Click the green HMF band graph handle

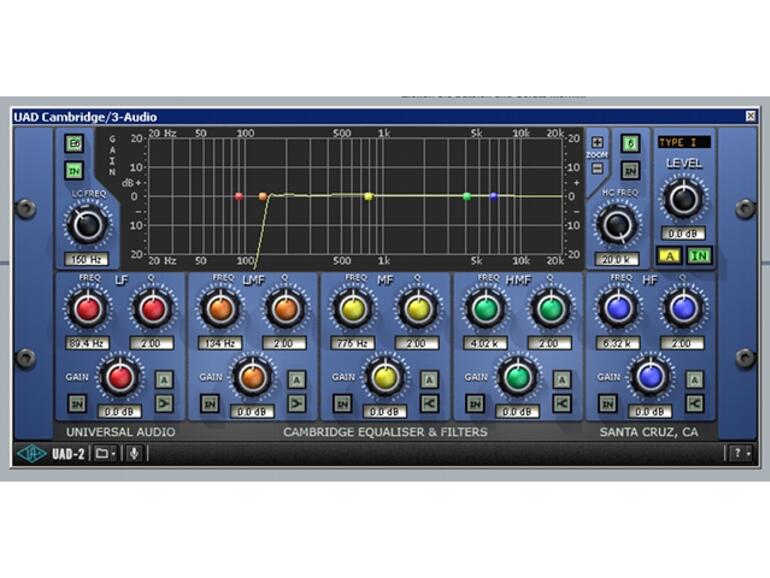[467, 196]
